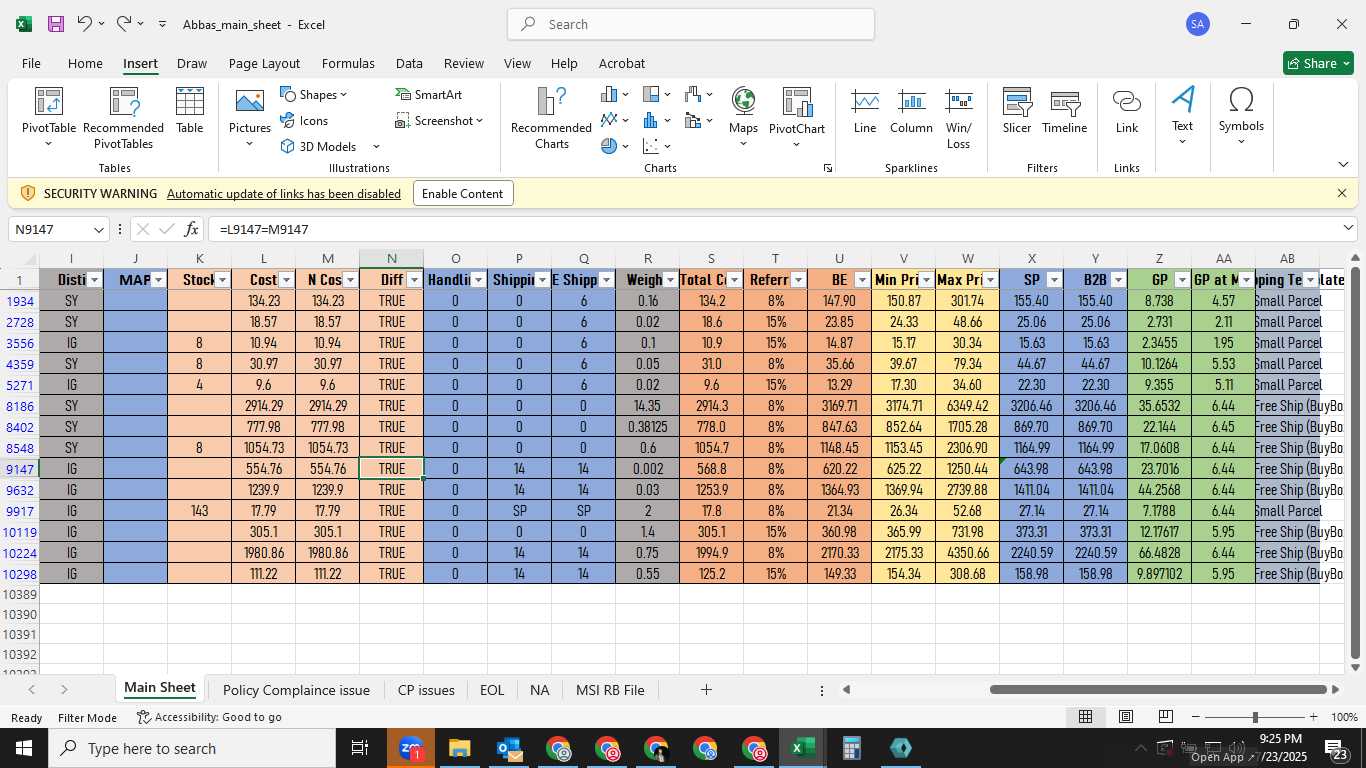Image resolution: width=1366 pixels, height=768 pixels.
Task: Insert Icons from Illustrations group
Action: (304, 120)
